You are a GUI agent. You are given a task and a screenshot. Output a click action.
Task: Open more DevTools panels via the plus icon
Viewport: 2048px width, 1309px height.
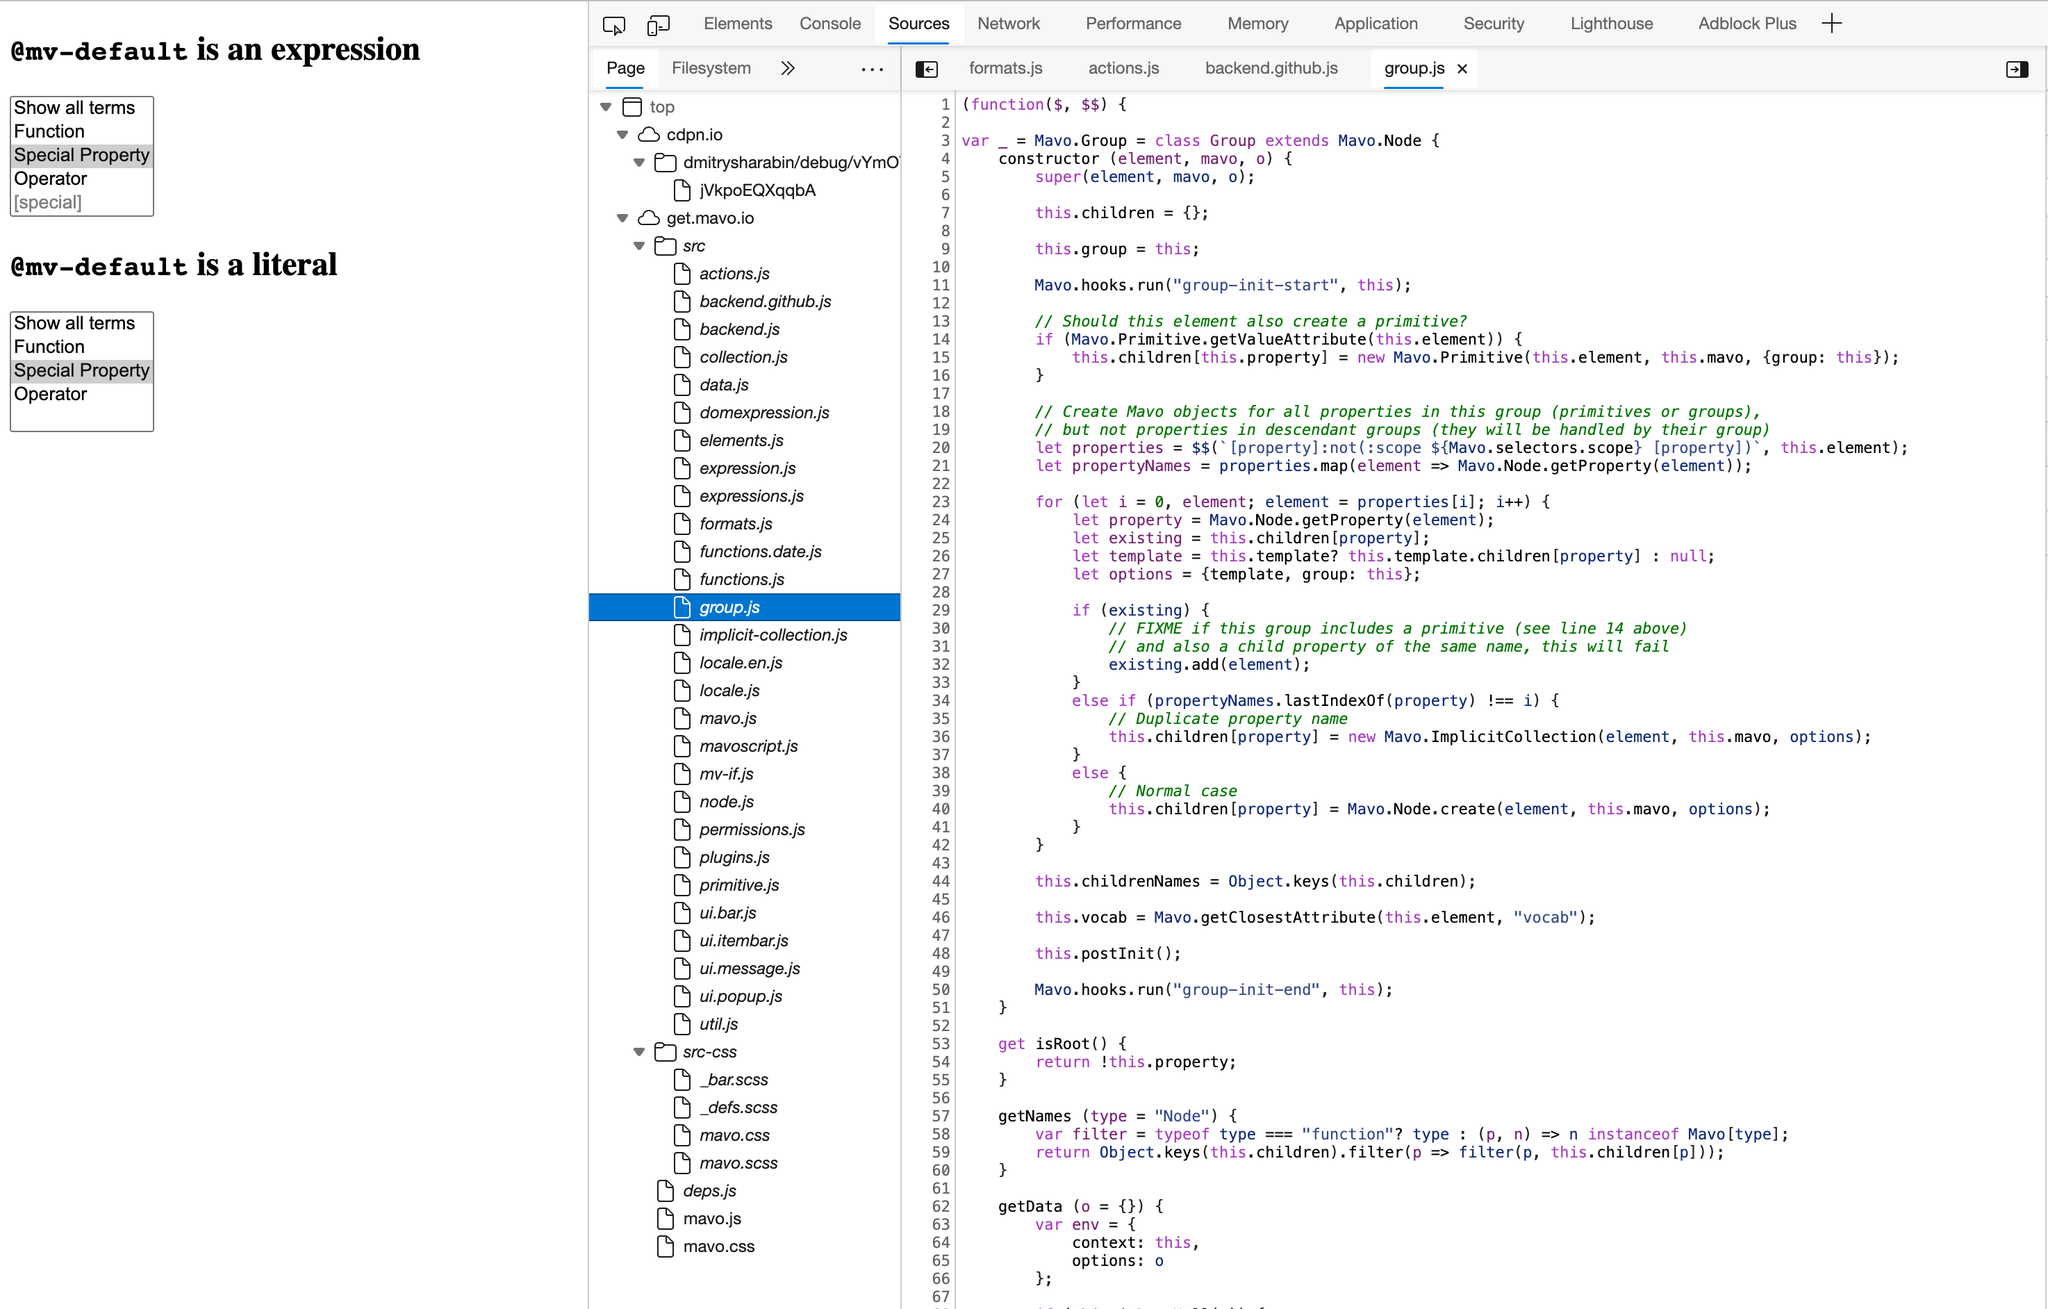1831,23
